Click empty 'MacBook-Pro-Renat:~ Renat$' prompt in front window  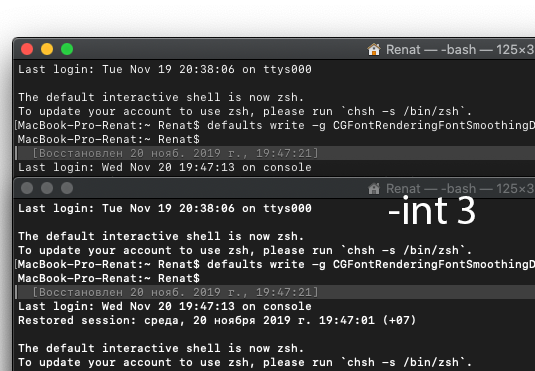(x=109, y=139)
